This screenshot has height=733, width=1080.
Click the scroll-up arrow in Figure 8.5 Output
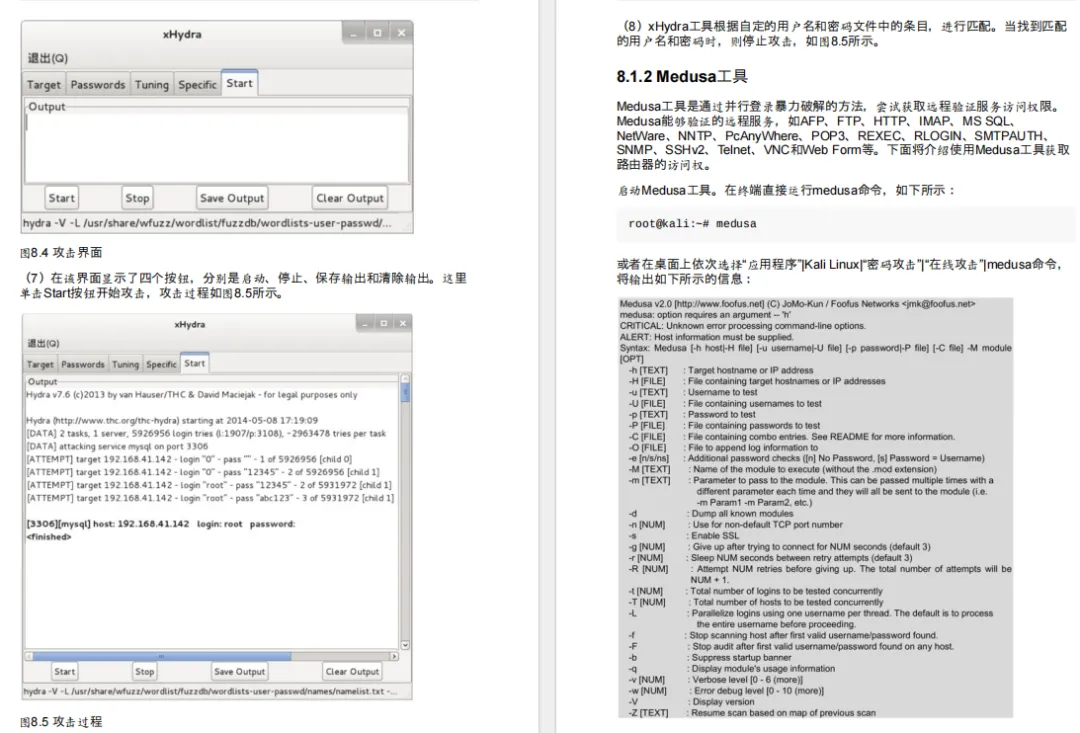click(406, 378)
